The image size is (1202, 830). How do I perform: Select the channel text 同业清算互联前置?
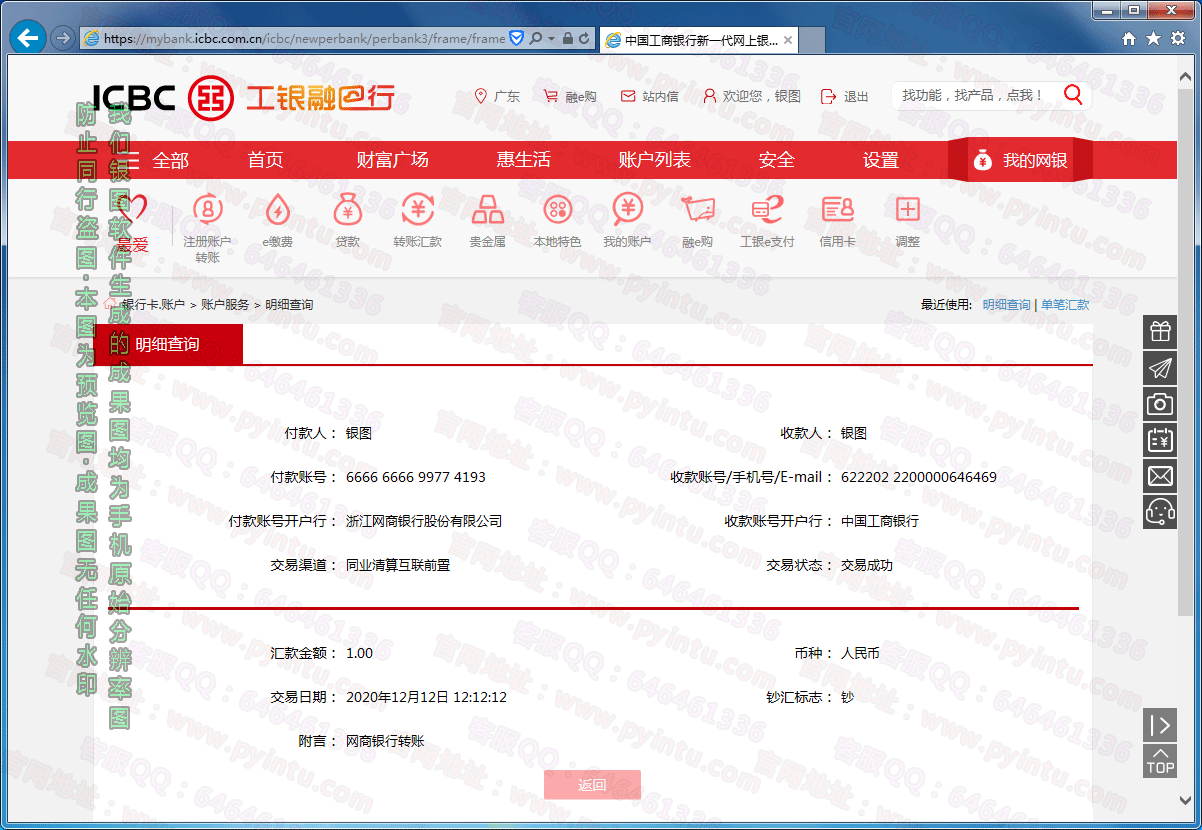[x=398, y=565]
